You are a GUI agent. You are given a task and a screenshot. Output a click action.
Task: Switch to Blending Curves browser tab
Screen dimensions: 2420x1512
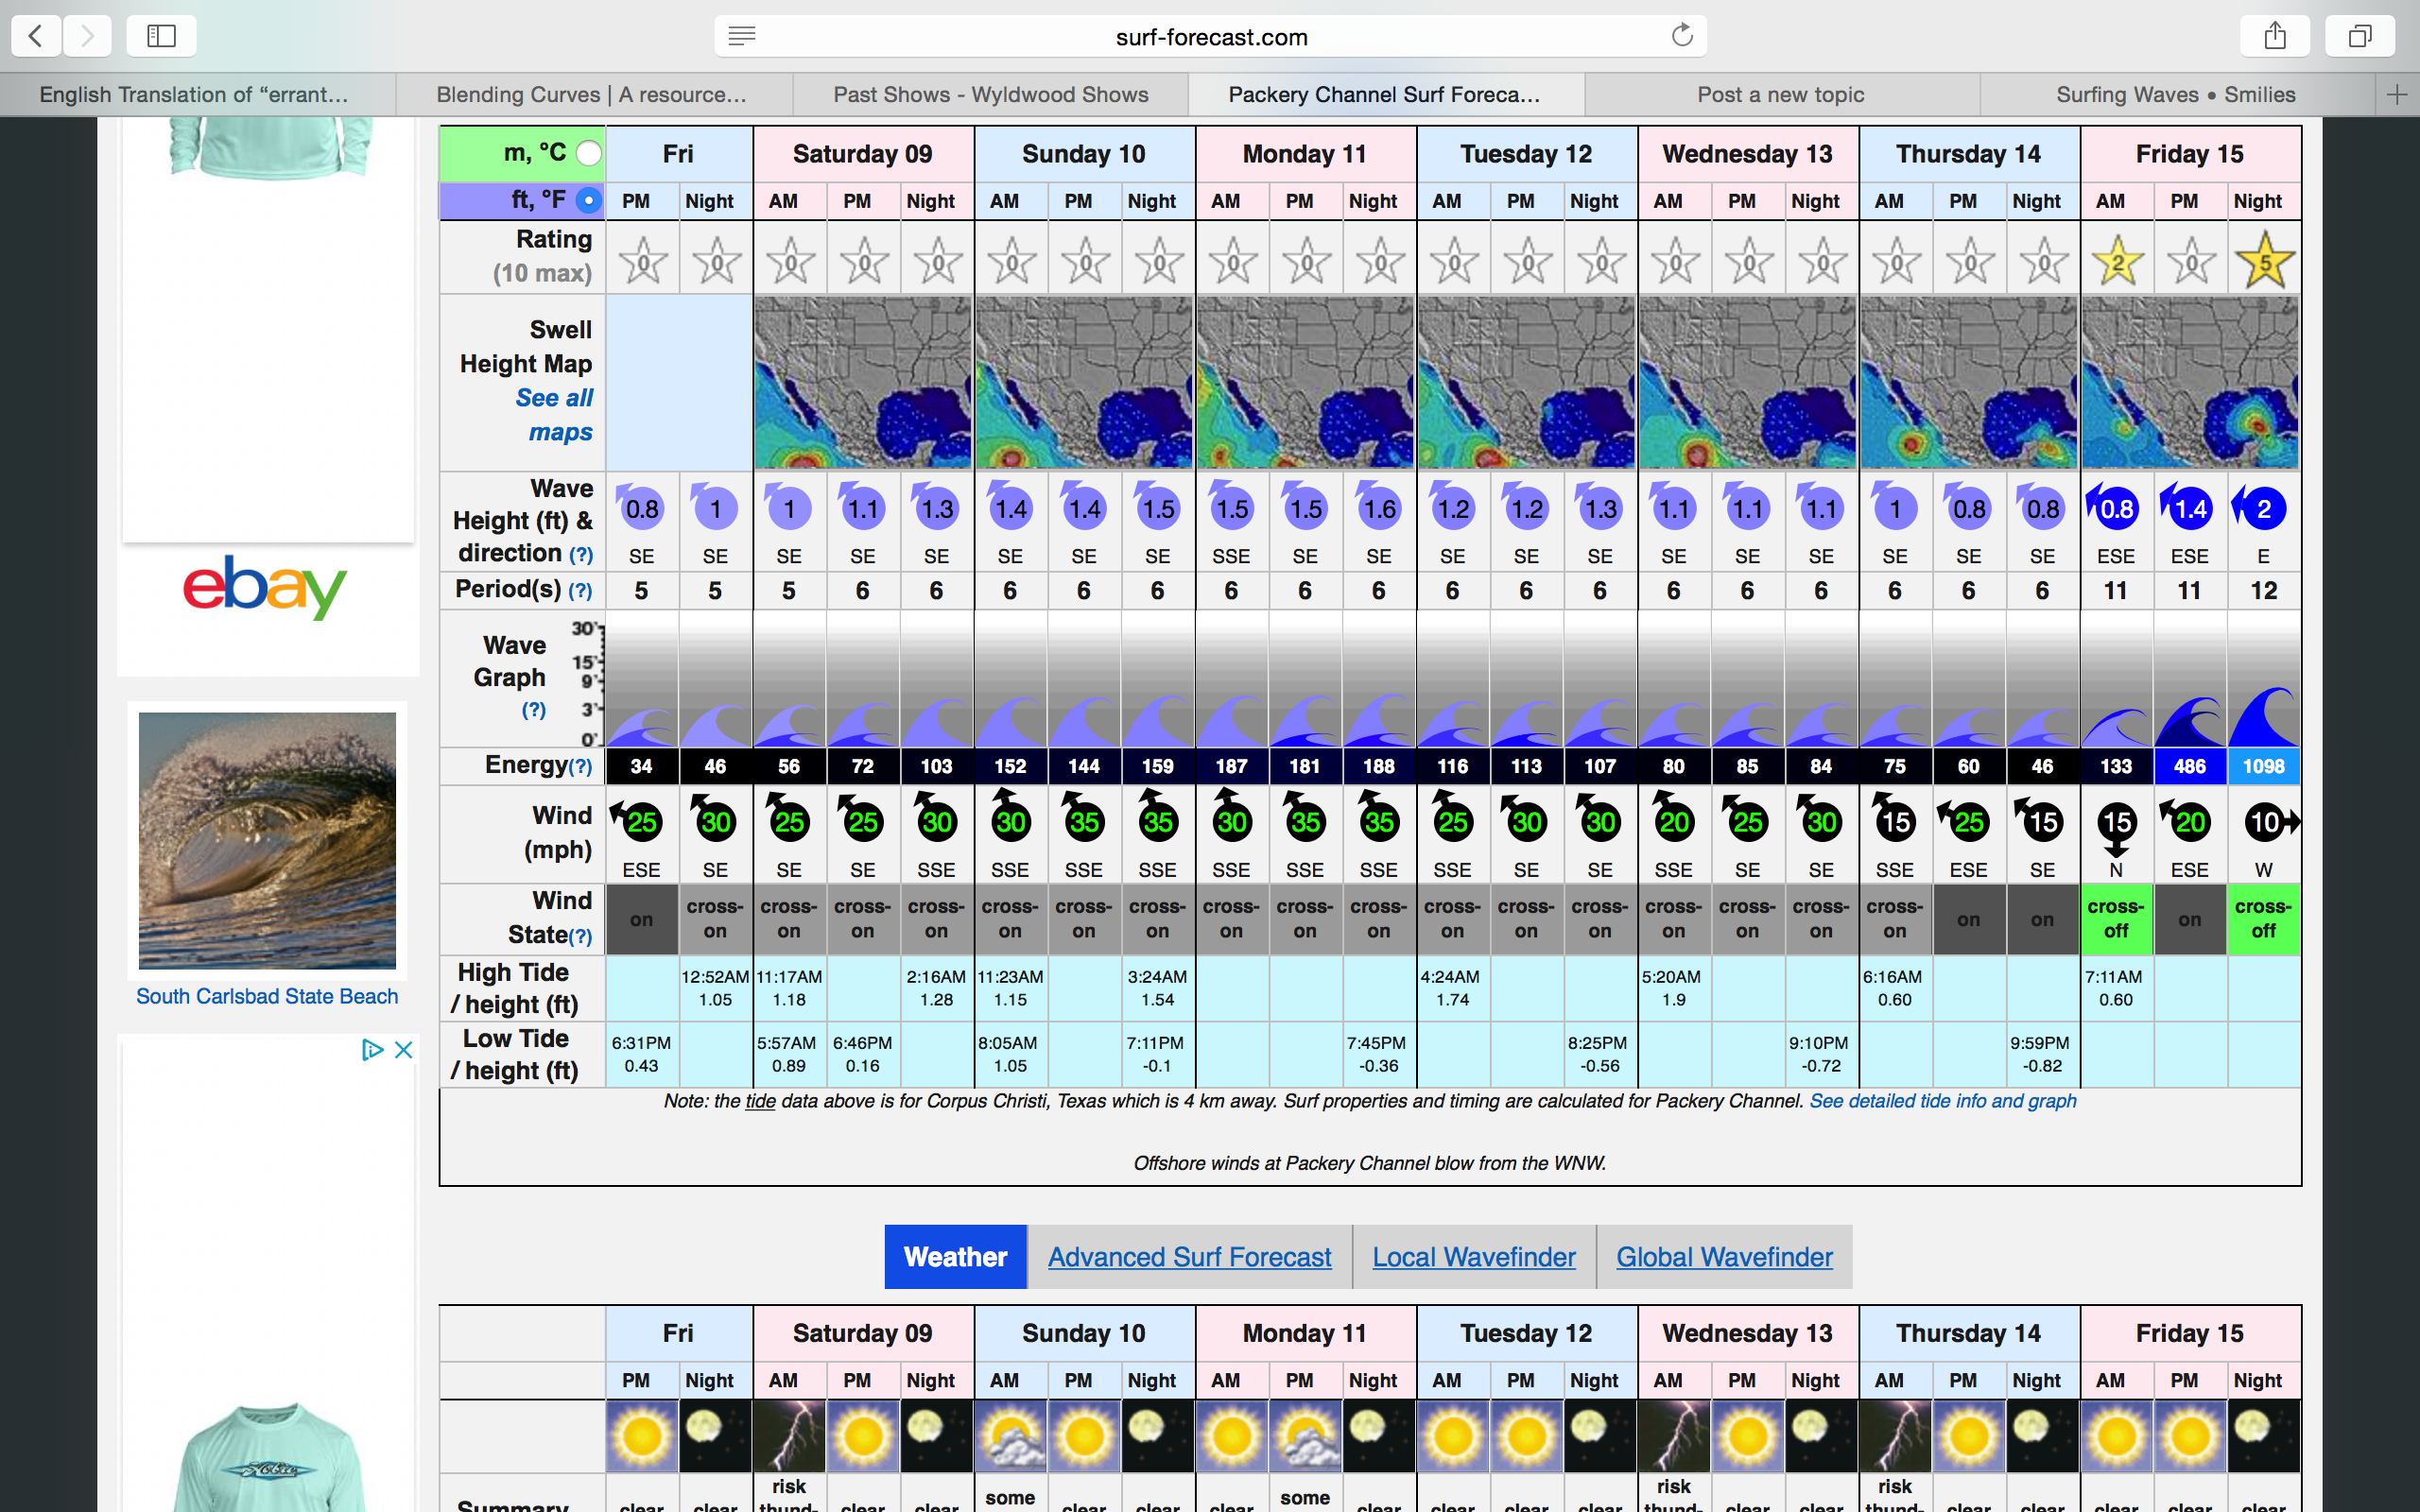(591, 95)
